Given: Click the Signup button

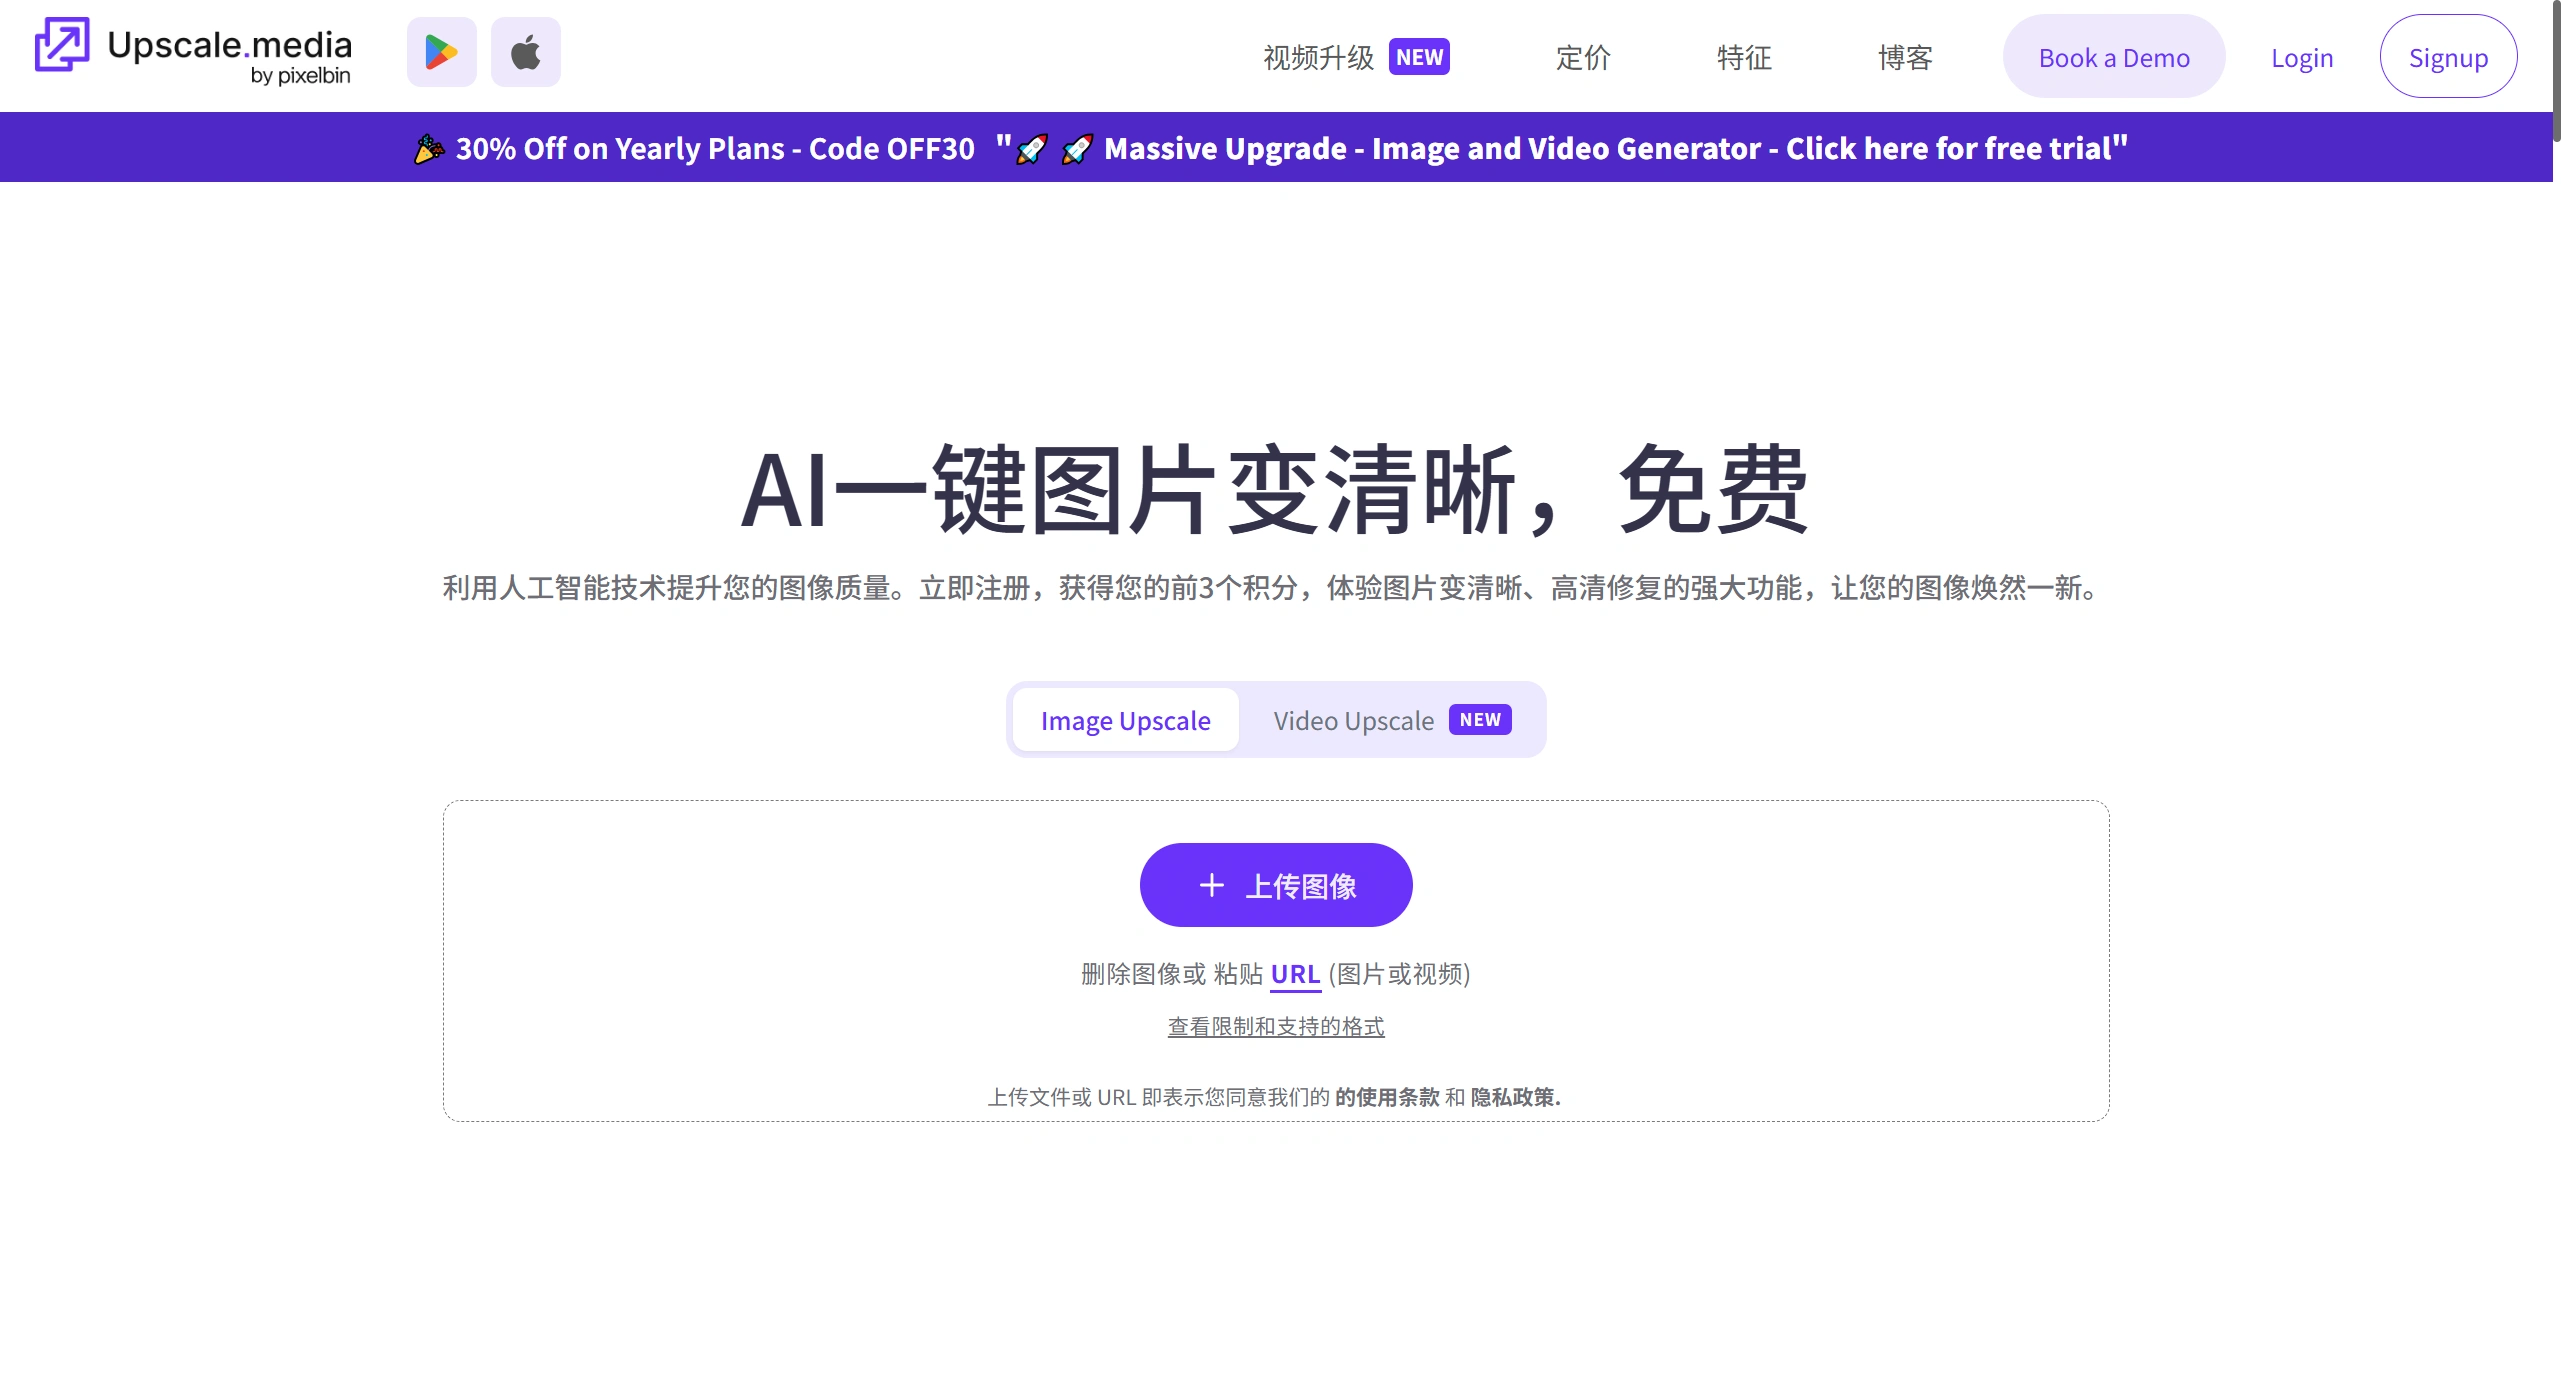Looking at the screenshot, I should tap(2448, 57).
